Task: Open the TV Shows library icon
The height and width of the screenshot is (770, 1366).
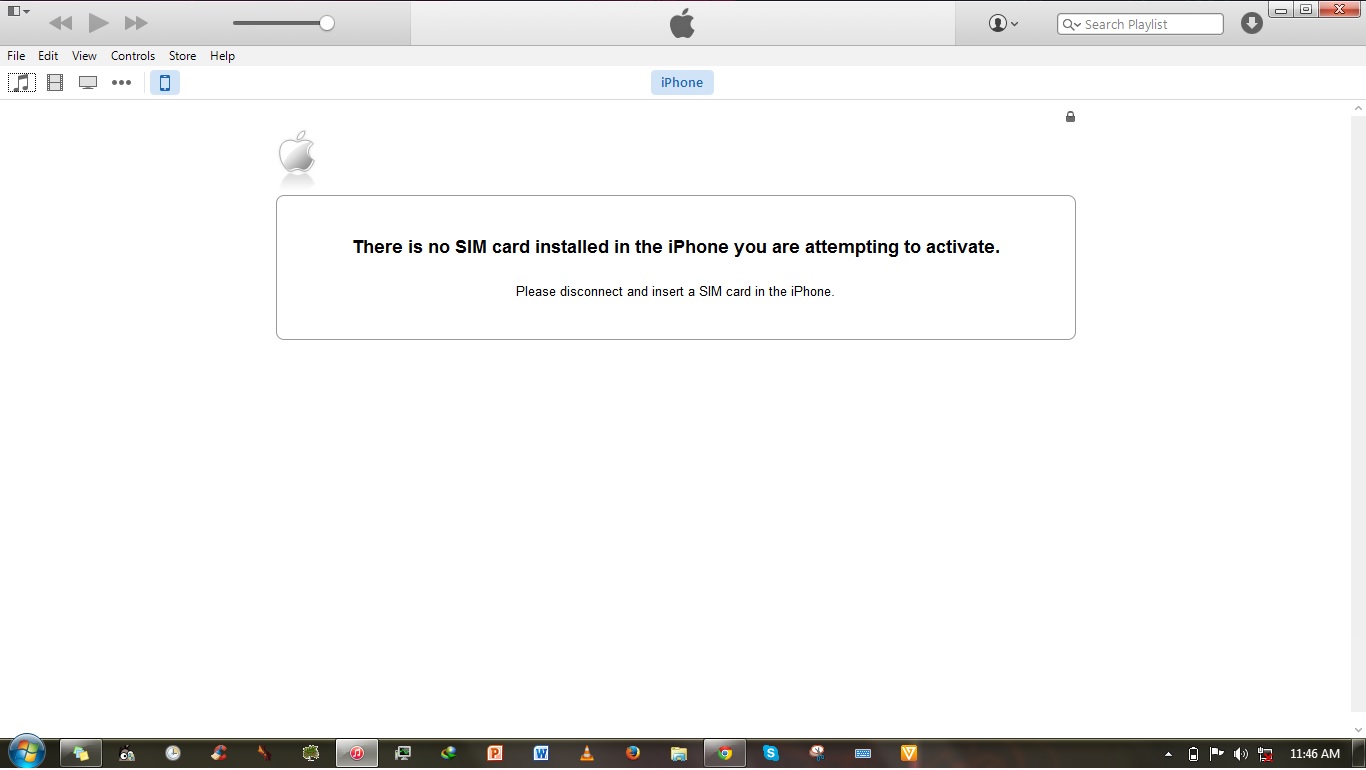Action: tap(88, 83)
